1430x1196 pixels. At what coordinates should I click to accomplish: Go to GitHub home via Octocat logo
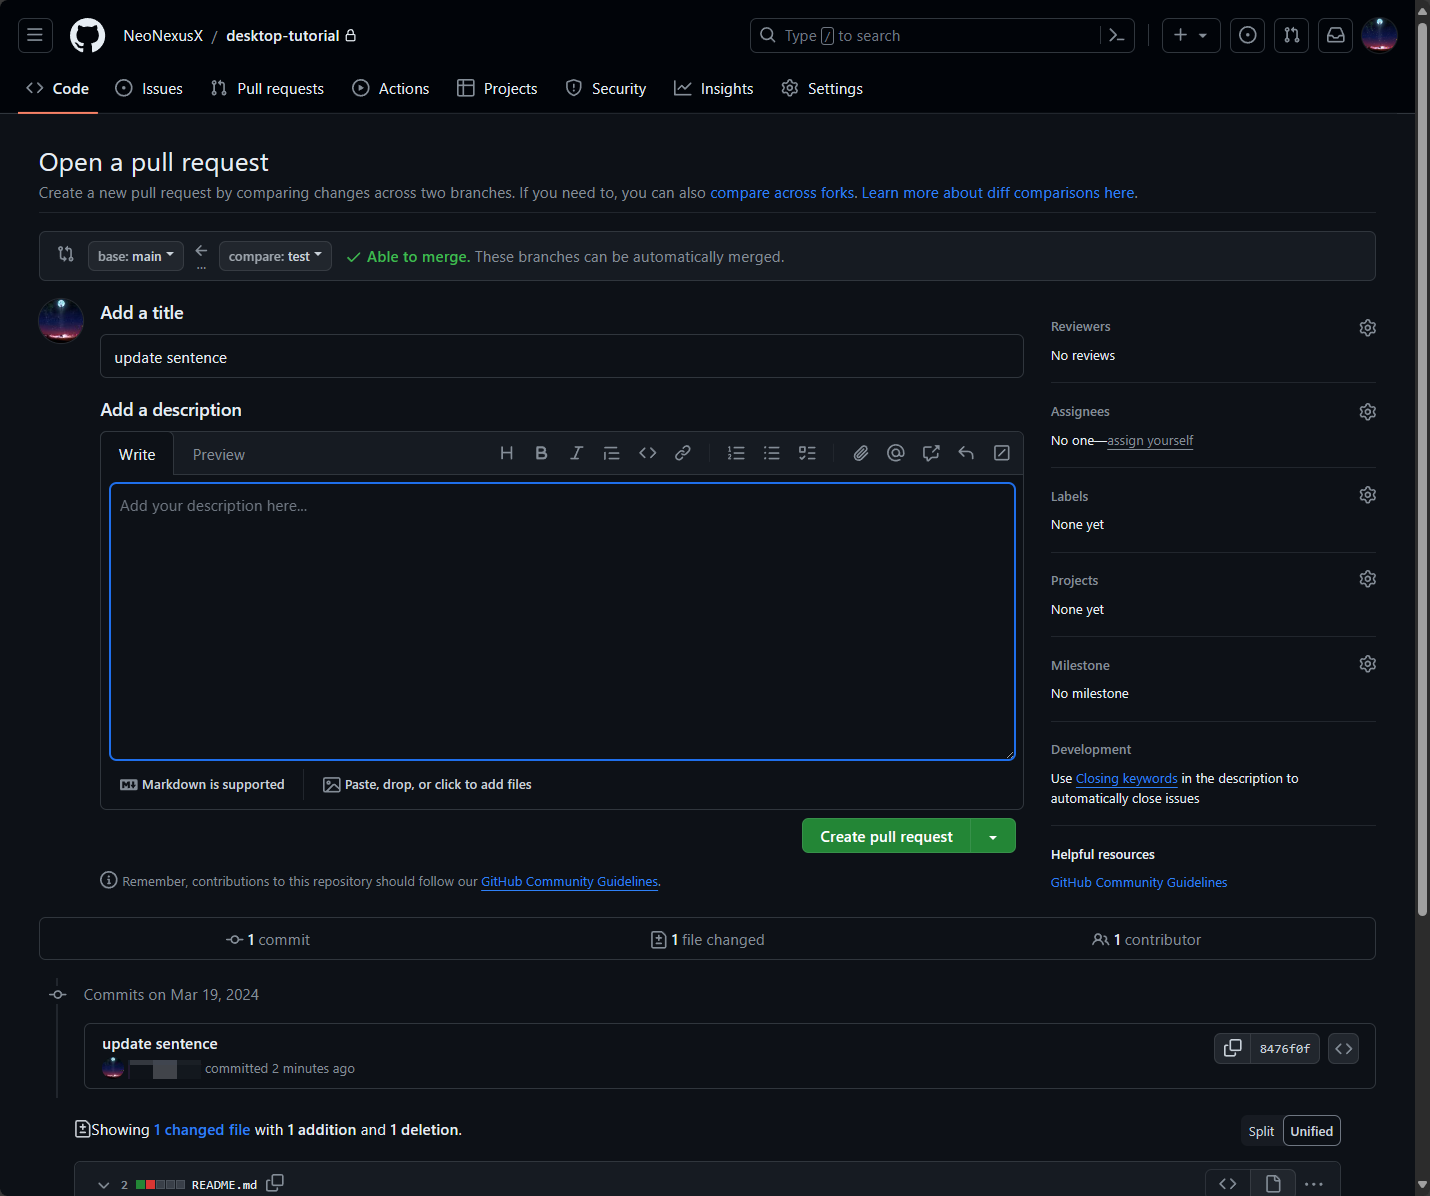pos(87,36)
